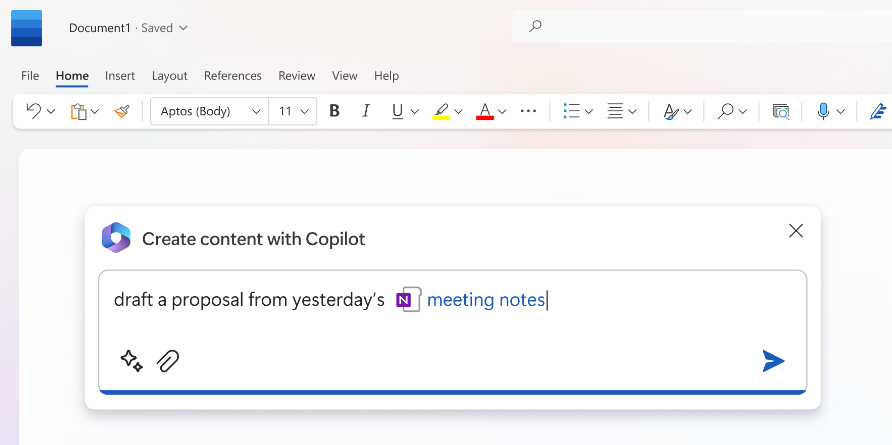The image size is (892, 445).
Task: Toggle Bold formatting
Action: pos(334,111)
